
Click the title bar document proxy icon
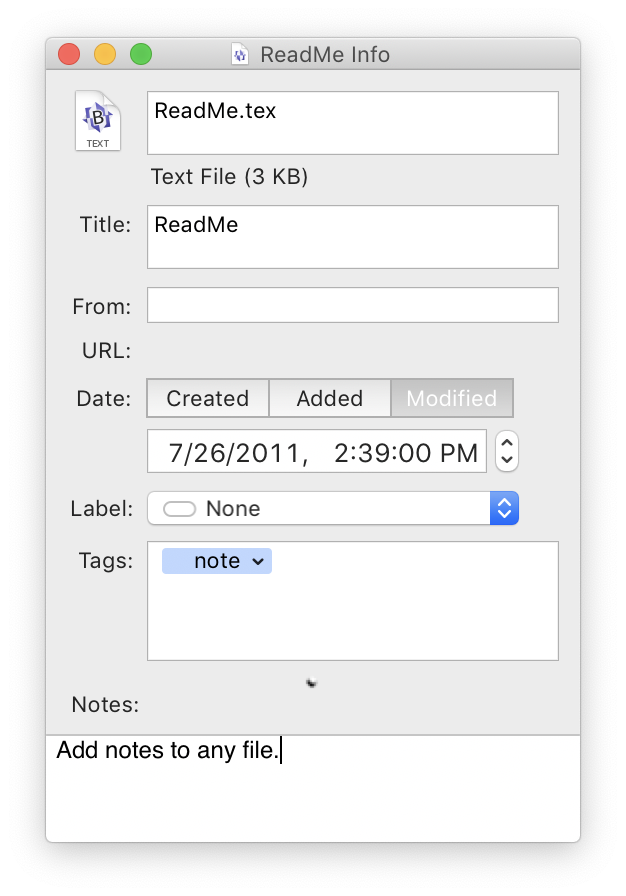click(x=239, y=54)
